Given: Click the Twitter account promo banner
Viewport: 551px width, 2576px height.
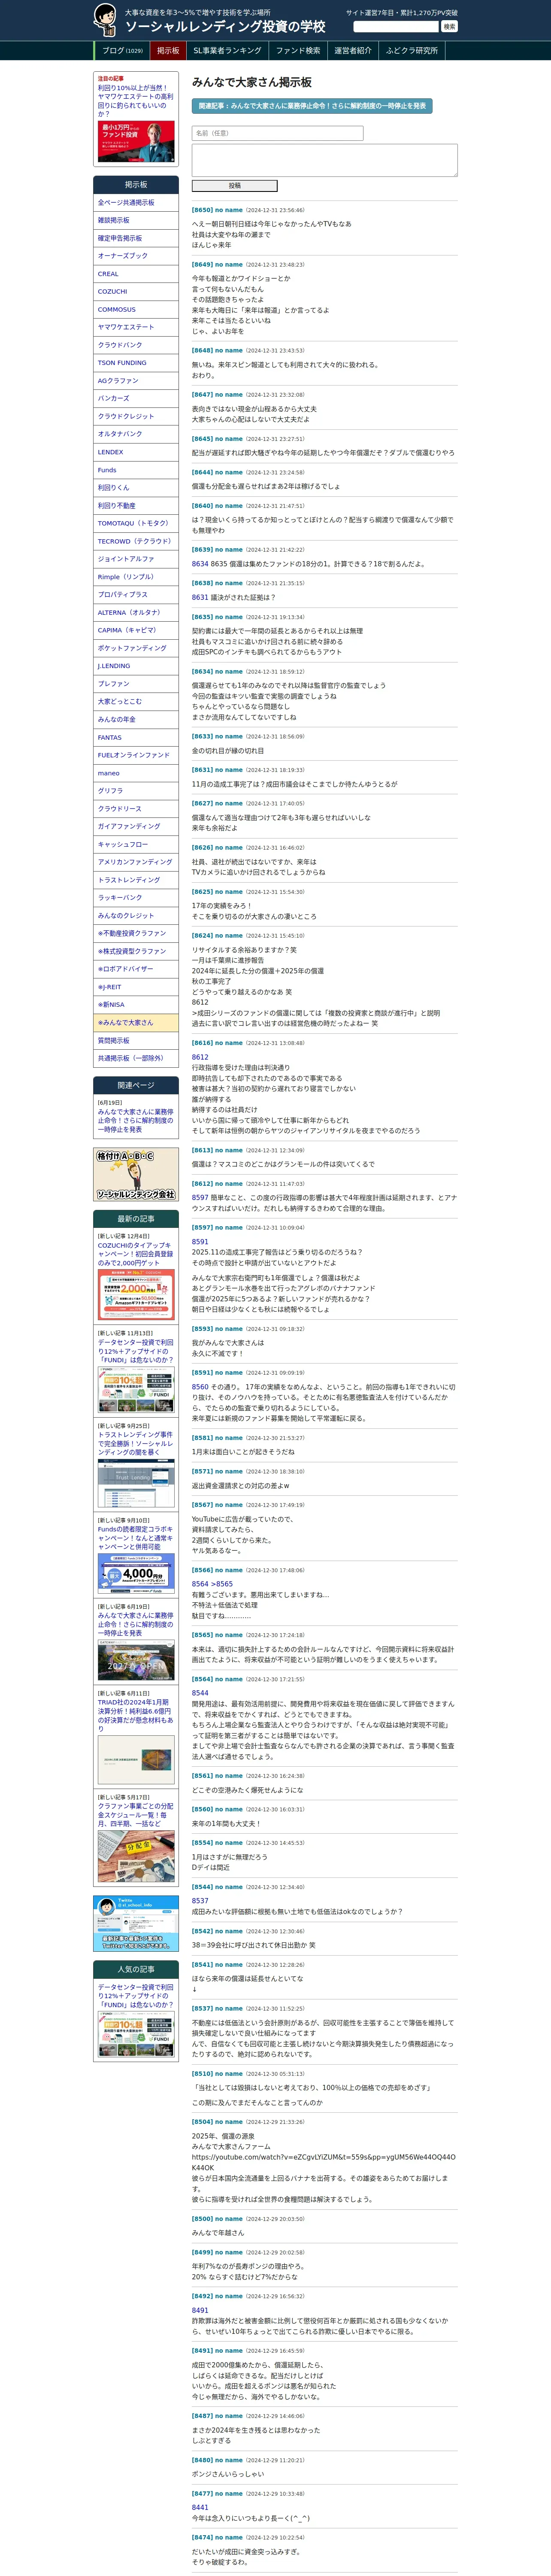Looking at the screenshot, I should 136,1923.
